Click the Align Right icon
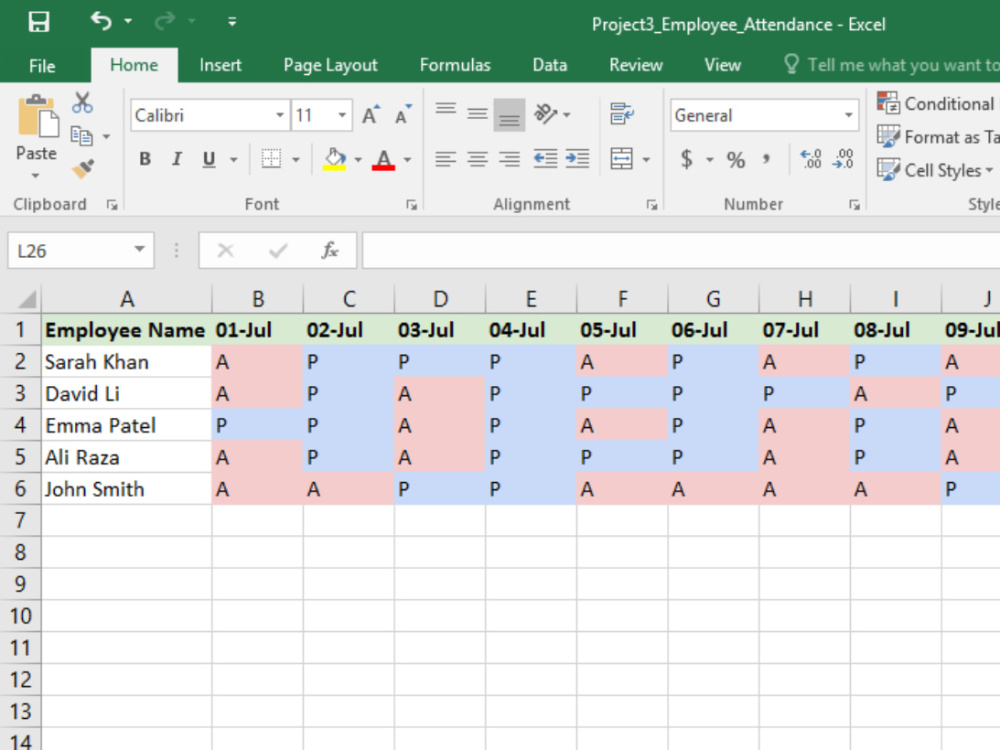Screen dimensions: 1000x750 tap(509, 159)
